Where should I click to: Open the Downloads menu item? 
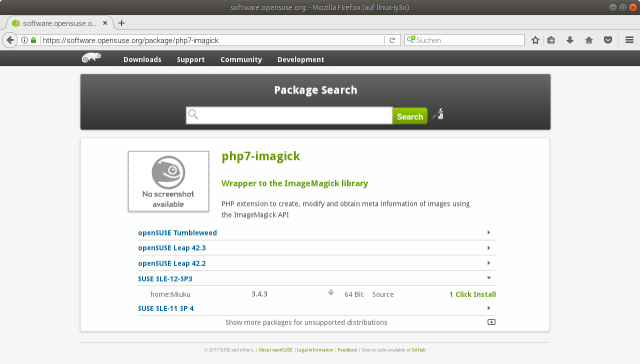(x=142, y=60)
